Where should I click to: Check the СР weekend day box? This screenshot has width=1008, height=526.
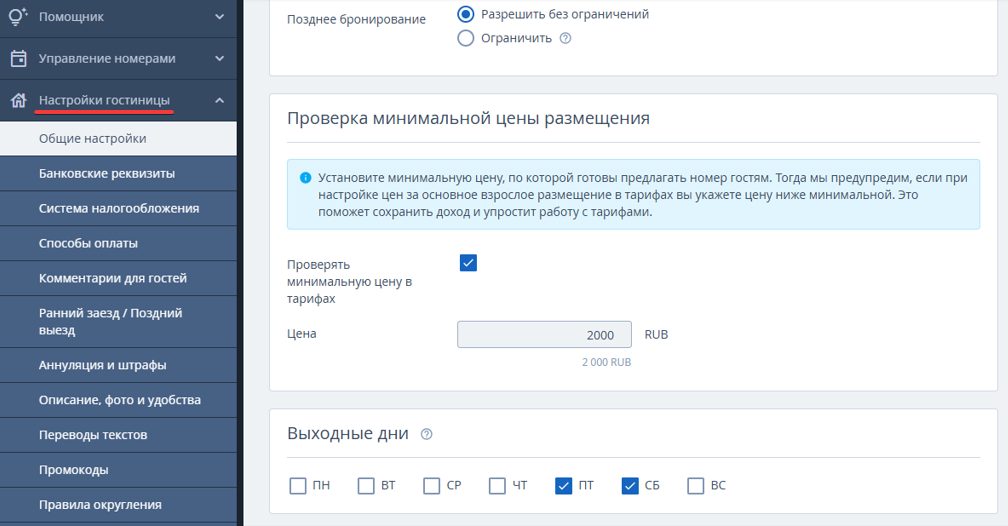click(x=431, y=485)
